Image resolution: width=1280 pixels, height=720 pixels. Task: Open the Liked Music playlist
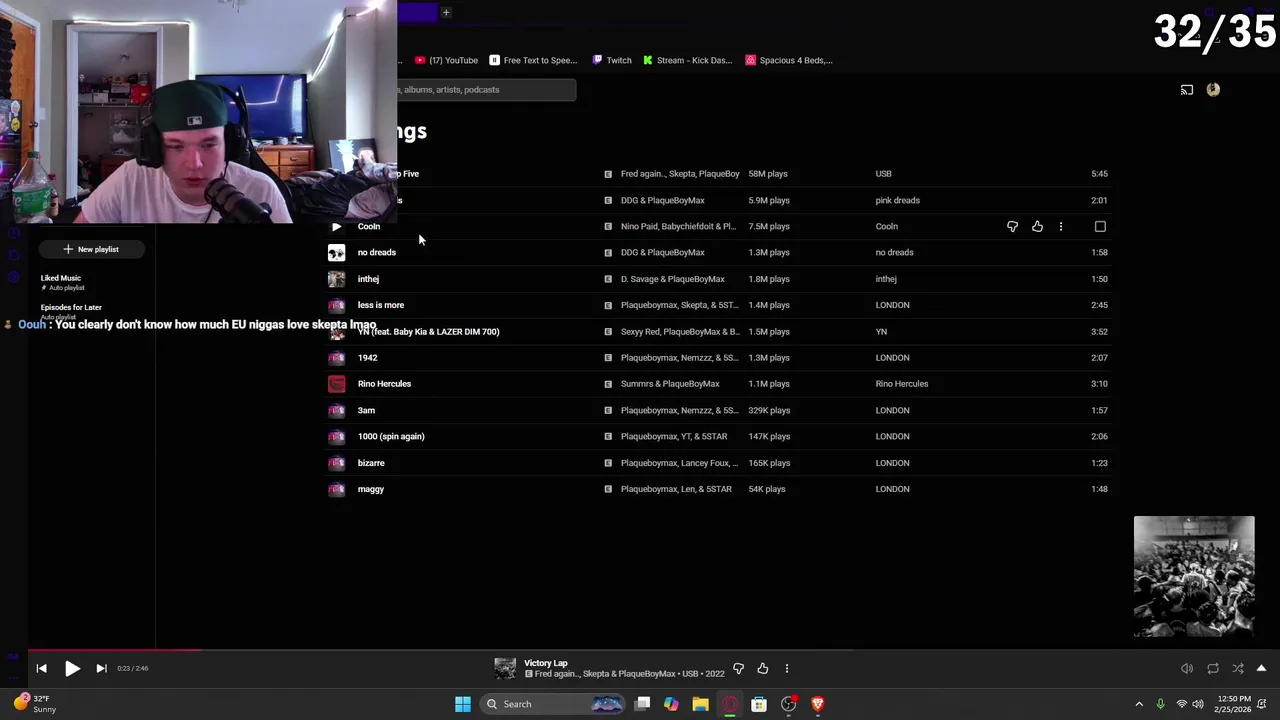62,282
